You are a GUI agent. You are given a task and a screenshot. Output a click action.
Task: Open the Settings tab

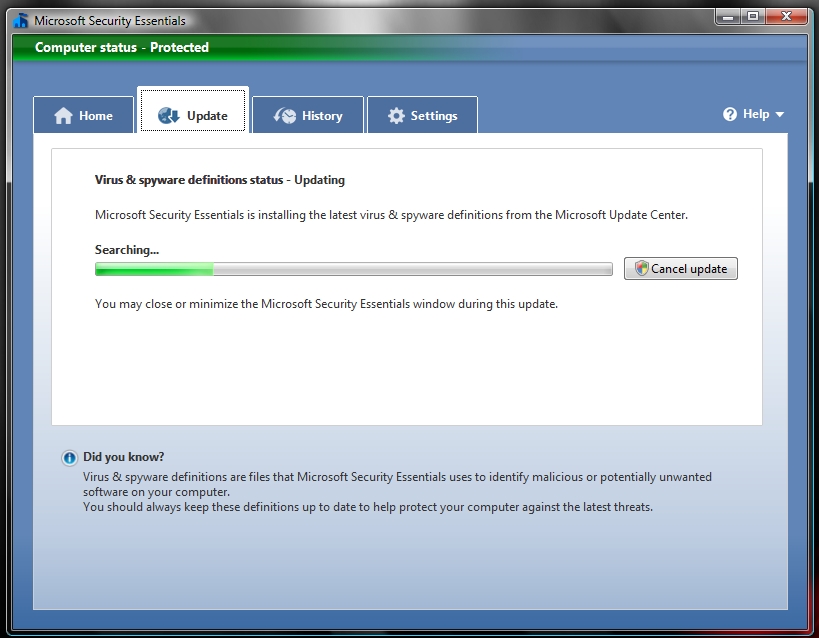[x=423, y=115]
